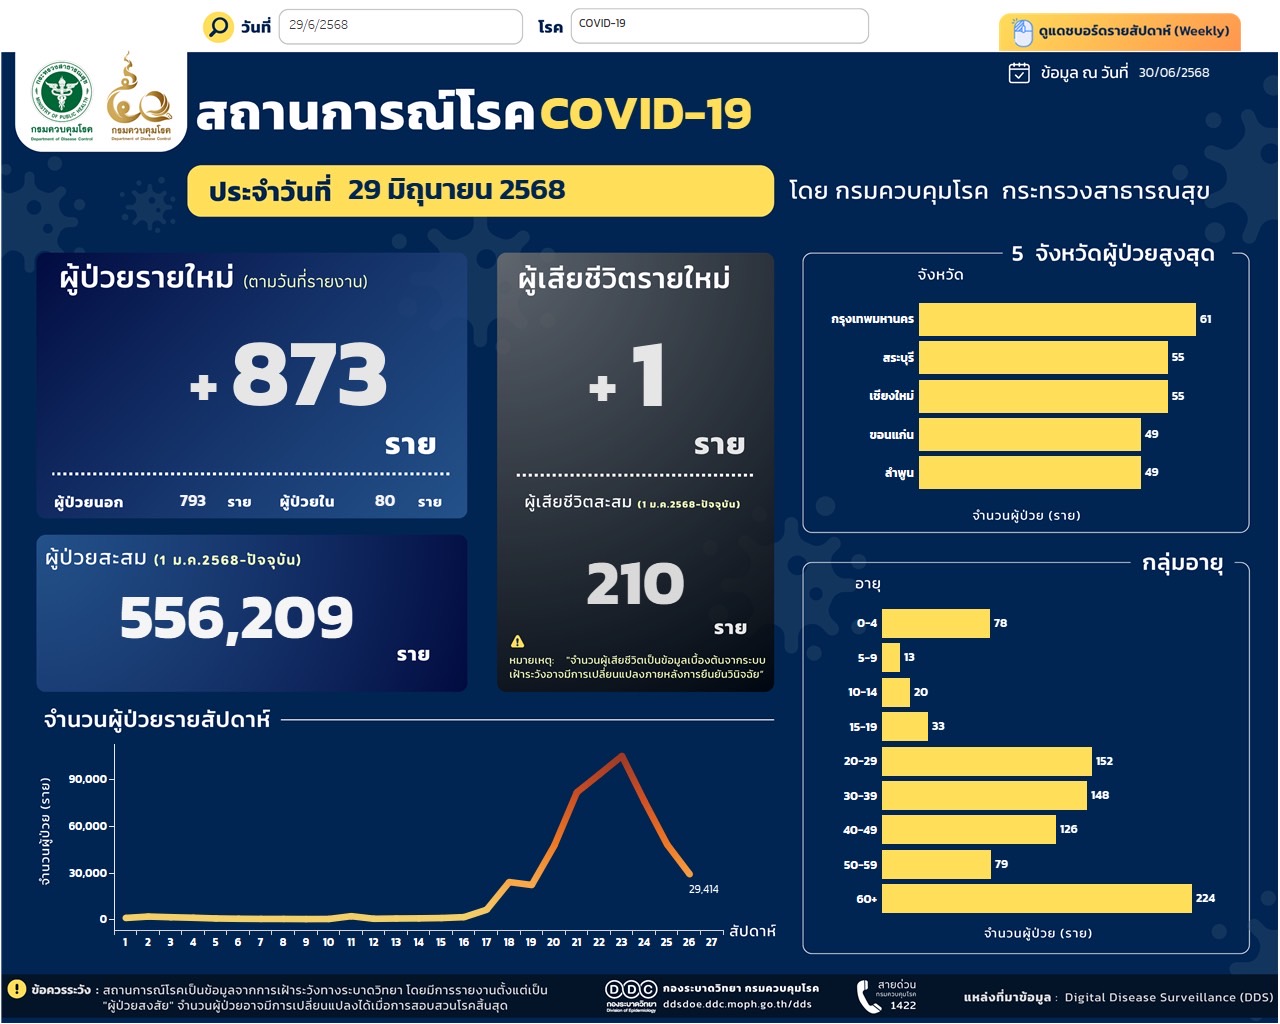Click the telephone hotline icon
The height and width of the screenshot is (1024, 1280).
[868, 996]
